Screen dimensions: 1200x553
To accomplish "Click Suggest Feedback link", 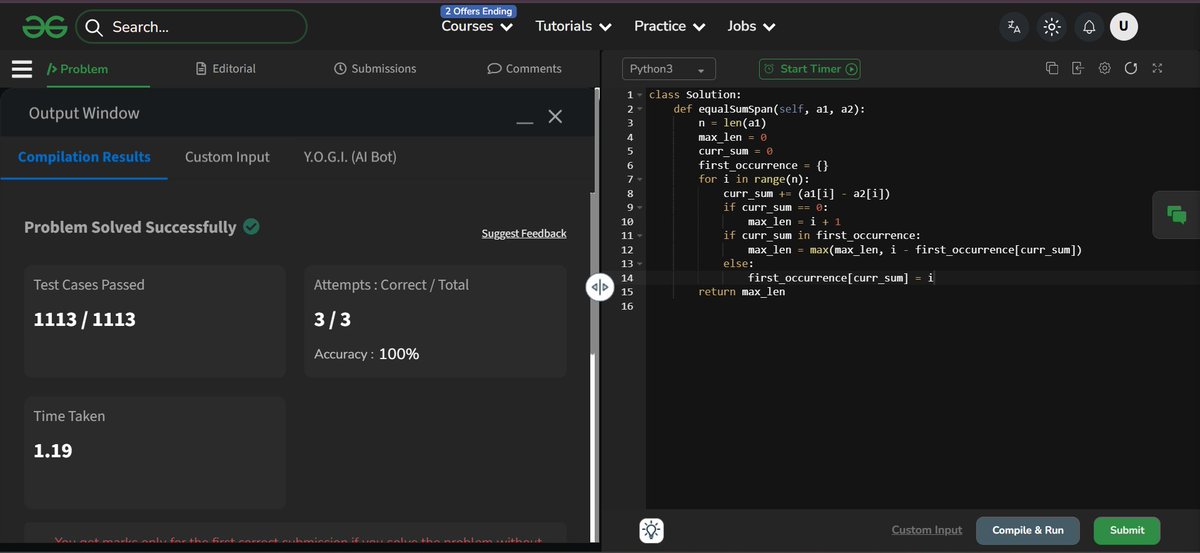I will pos(524,233).
